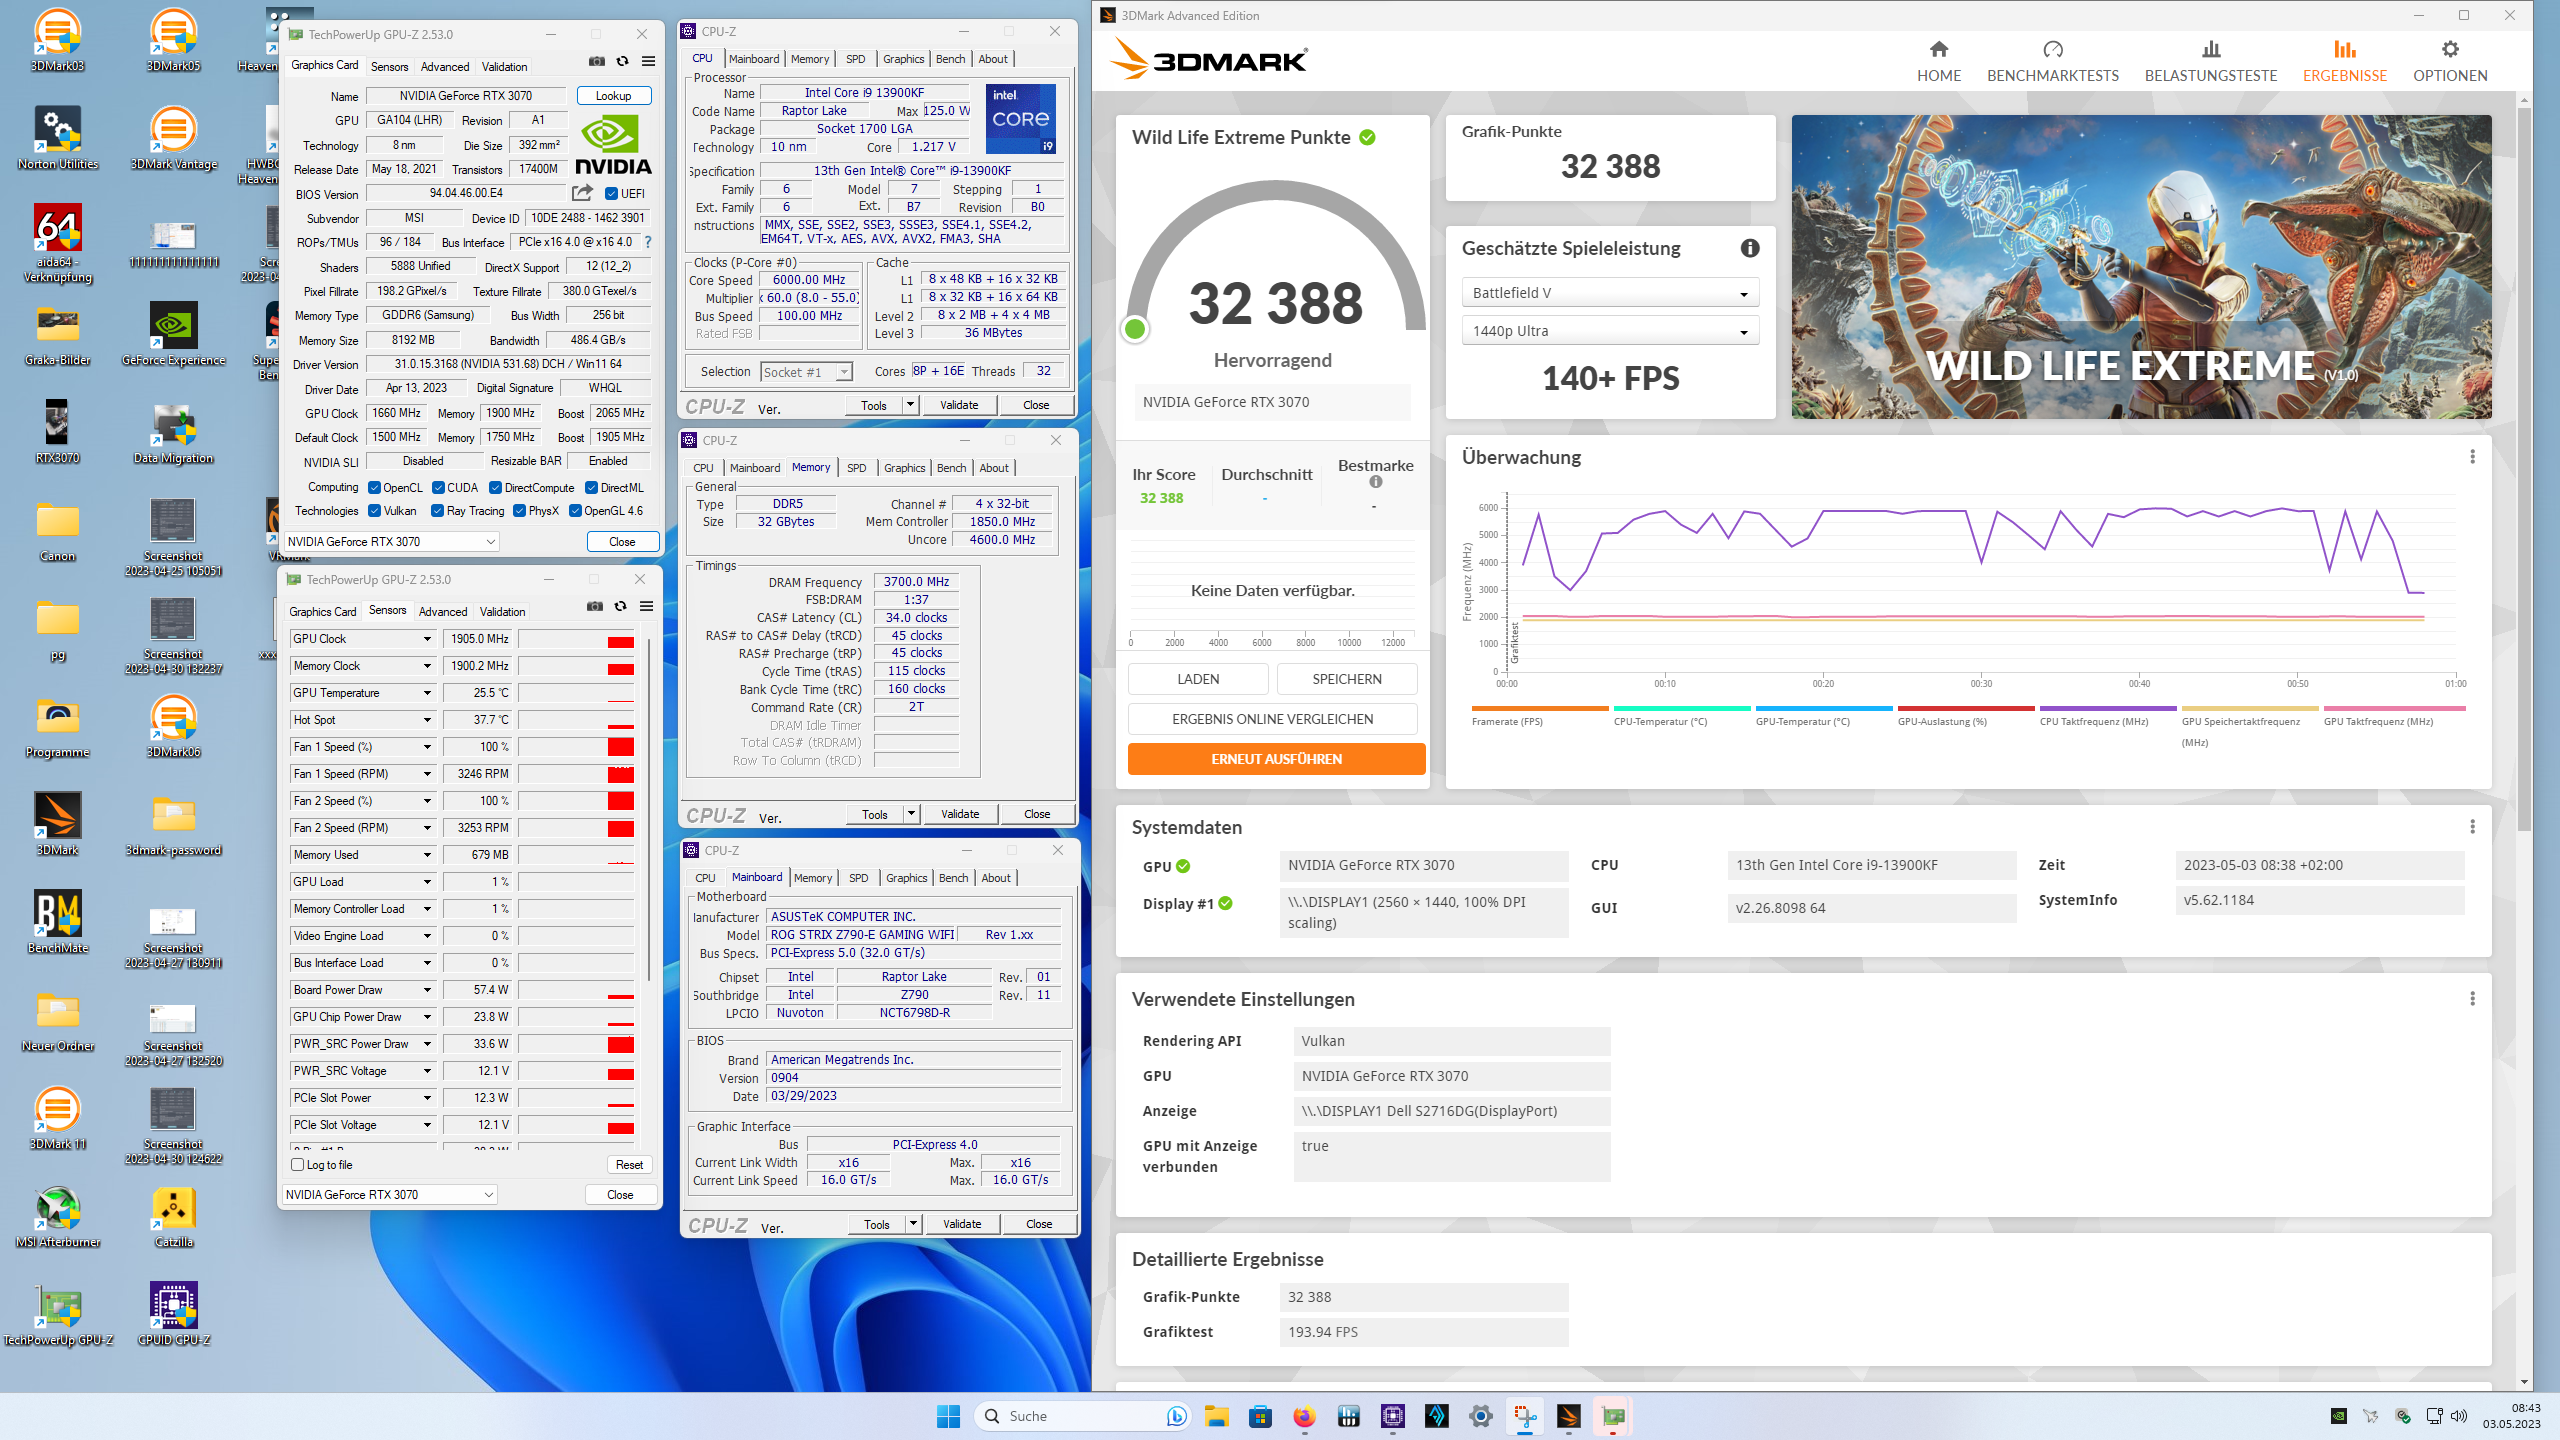Click the info icon next to Geschätzte Spieleleistung

coord(1749,248)
